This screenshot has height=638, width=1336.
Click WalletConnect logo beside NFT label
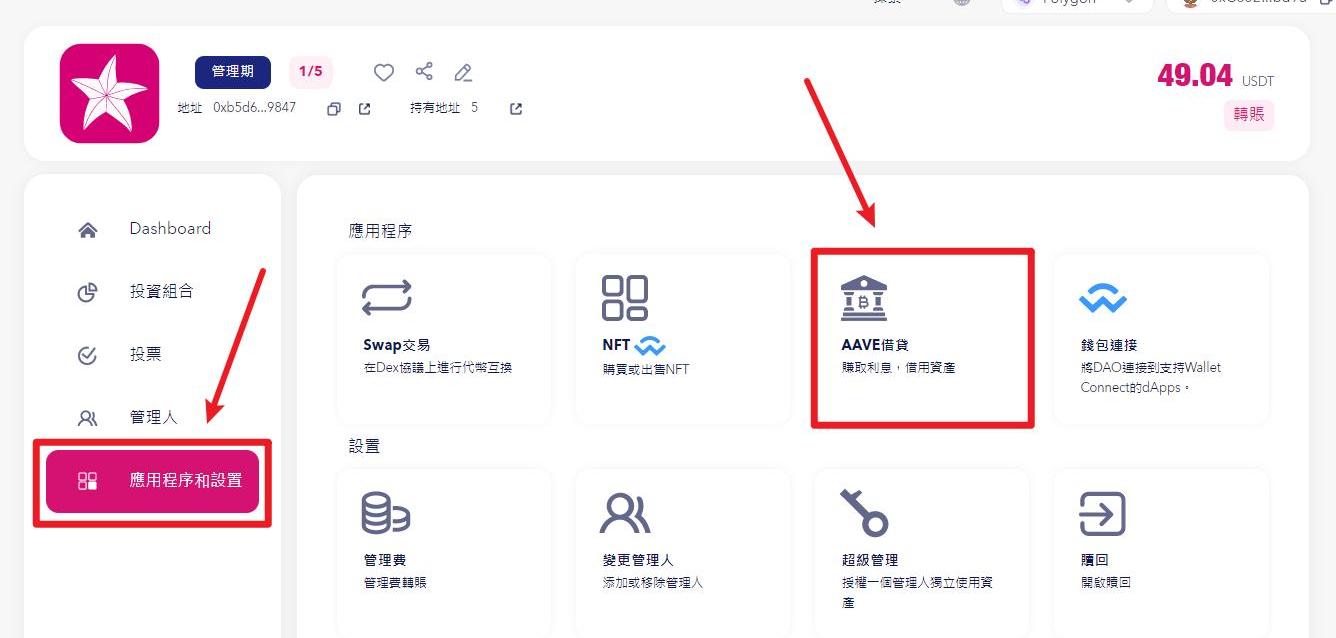click(650, 346)
